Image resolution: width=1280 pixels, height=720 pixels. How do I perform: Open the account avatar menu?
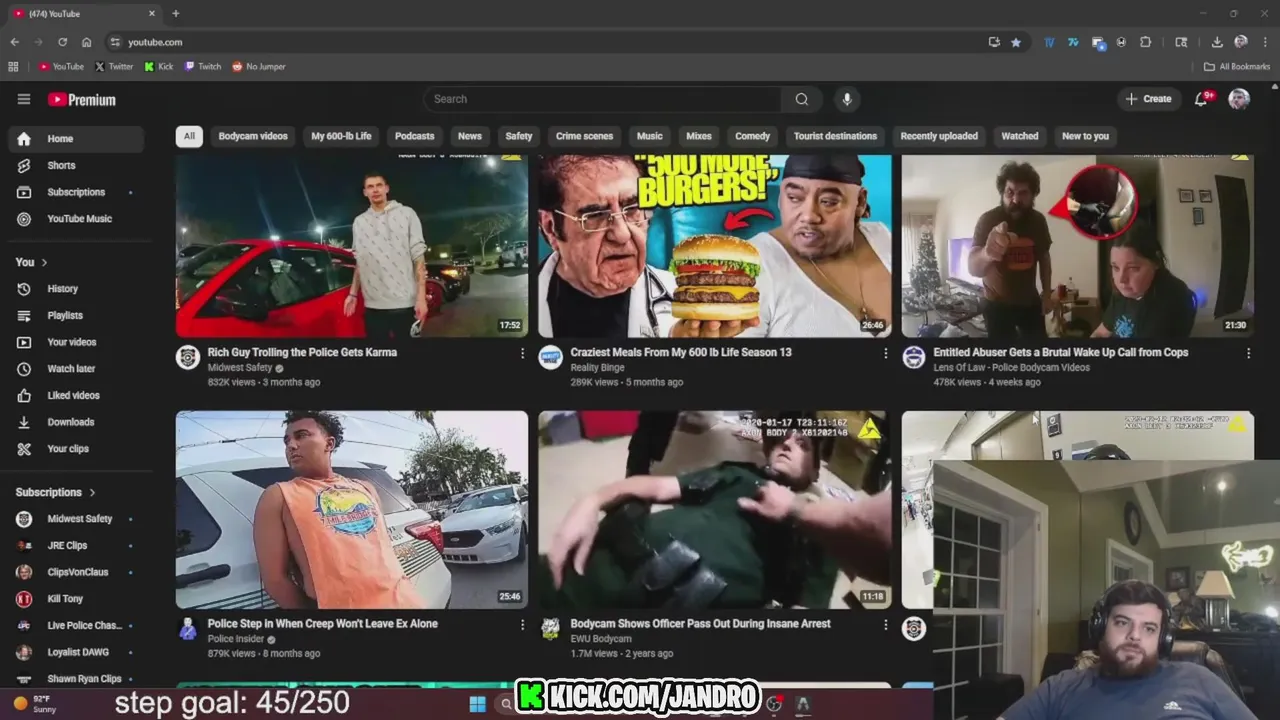click(x=1239, y=99)
